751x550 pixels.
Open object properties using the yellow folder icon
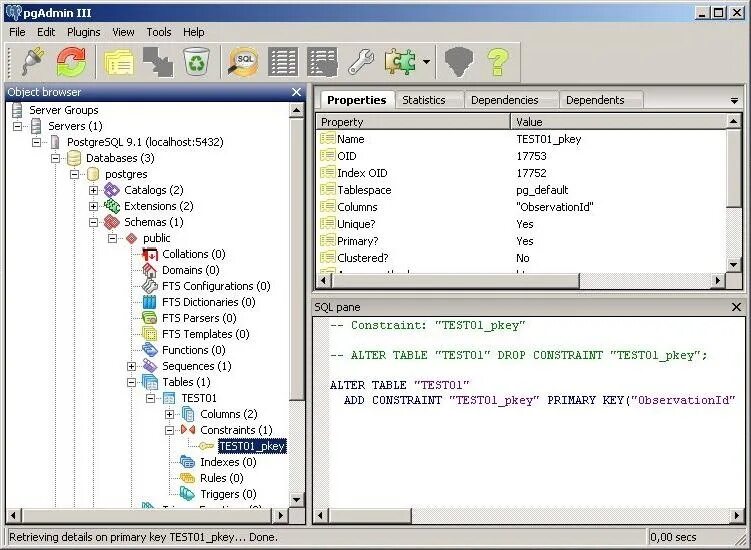pos(119,62)
